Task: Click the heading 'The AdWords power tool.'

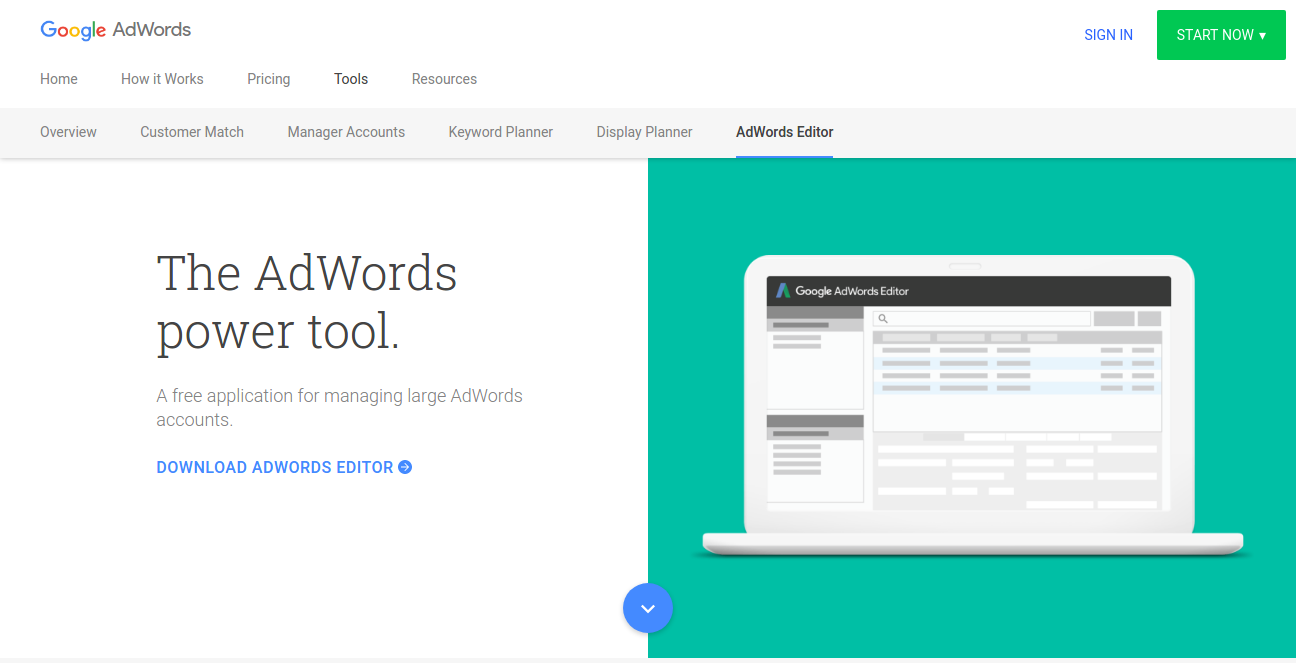Action: [x=307, y=302]
